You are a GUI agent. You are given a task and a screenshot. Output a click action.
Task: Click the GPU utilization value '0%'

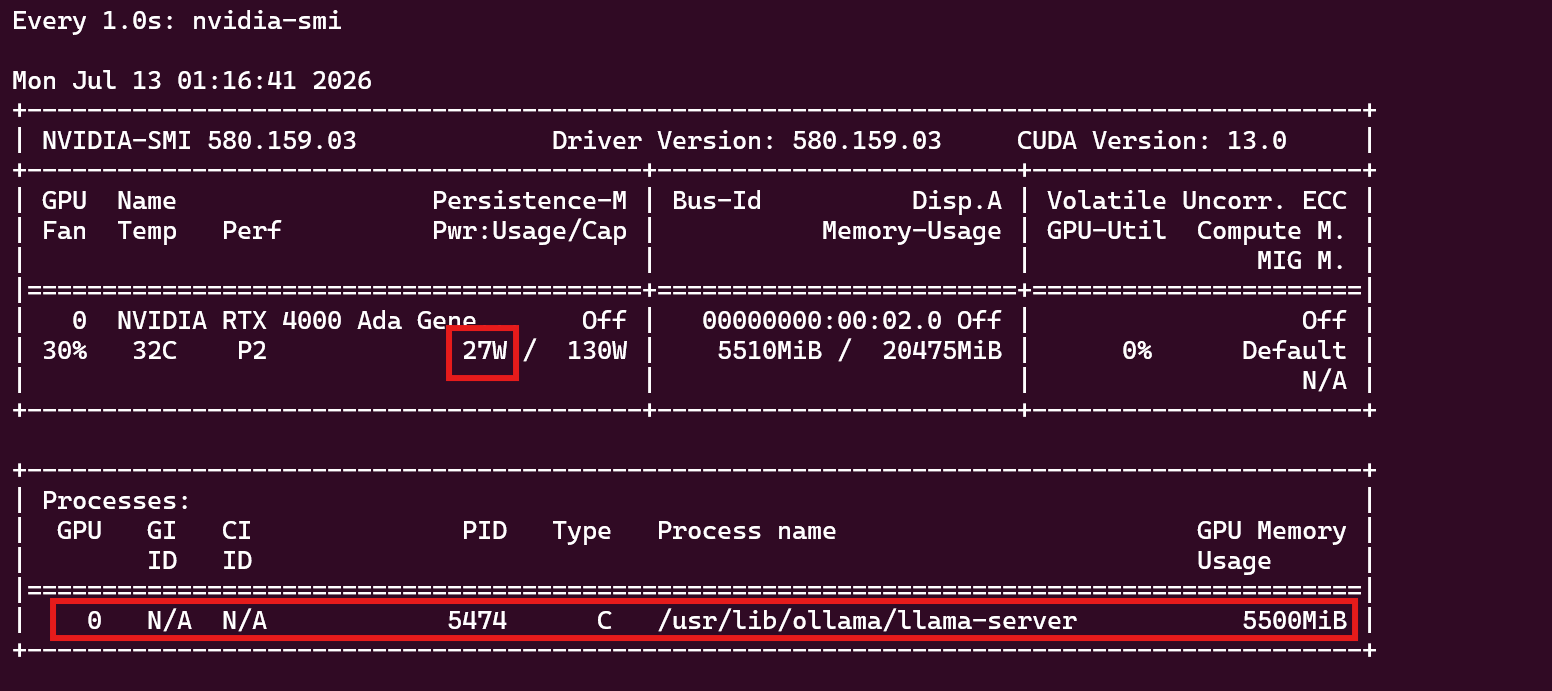[x=1137, y=351]
